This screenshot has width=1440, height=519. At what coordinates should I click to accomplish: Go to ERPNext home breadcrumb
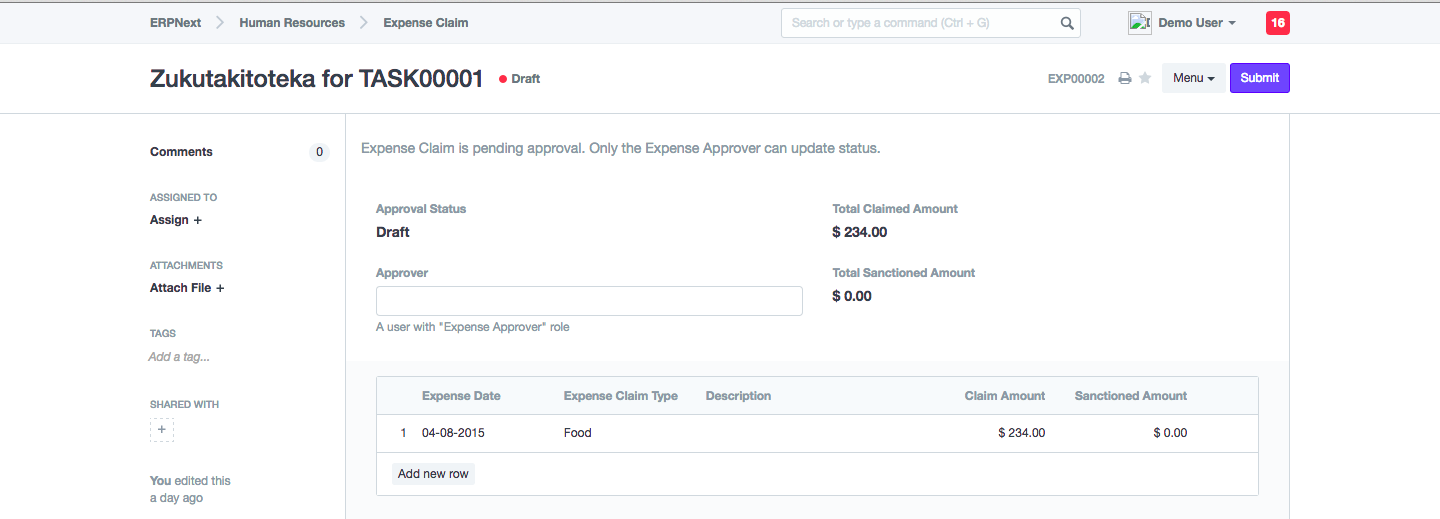click(175, 23)
